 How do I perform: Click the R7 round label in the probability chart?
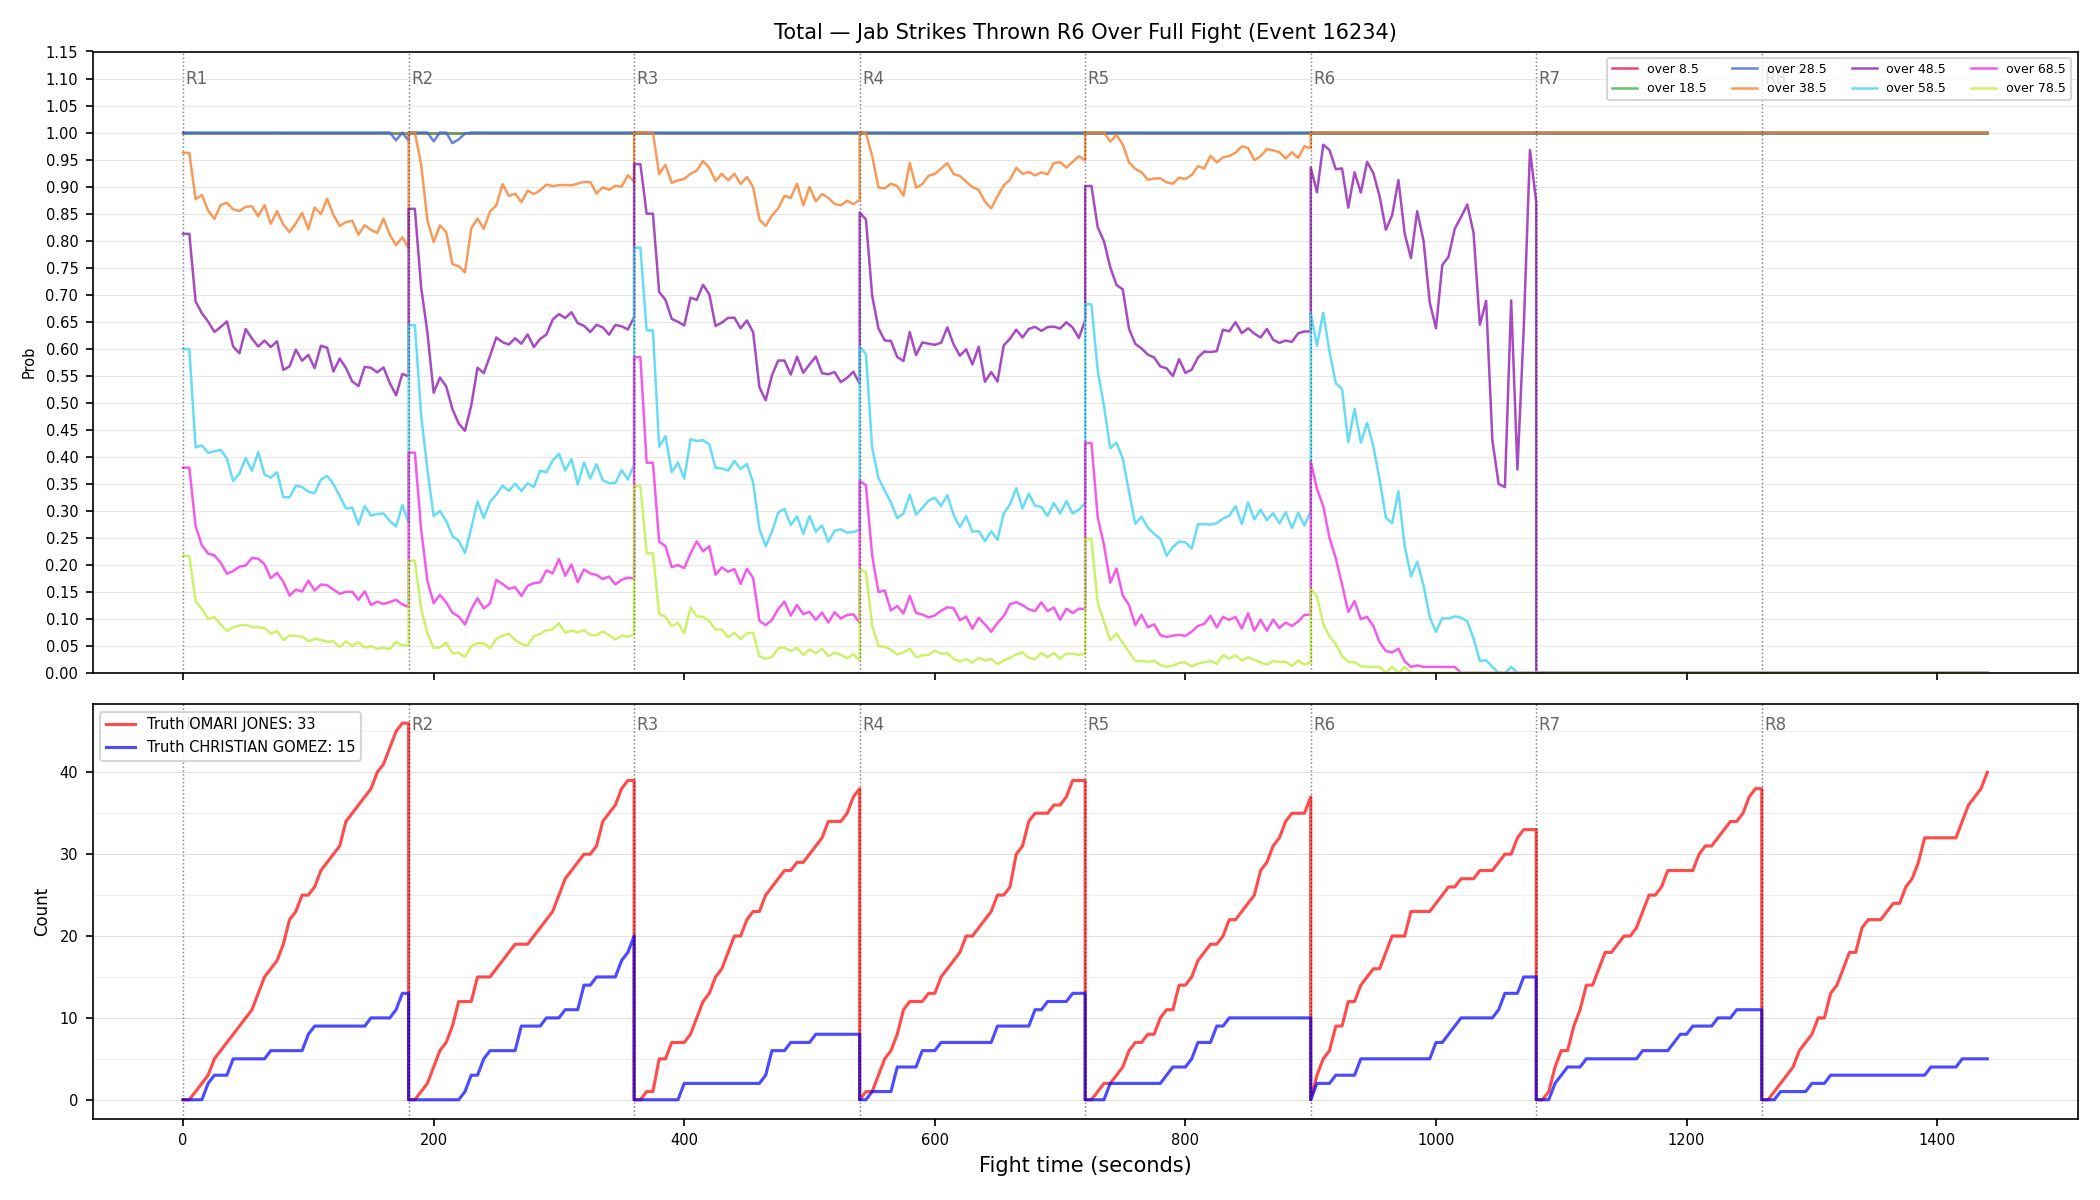pos(1549,78)
